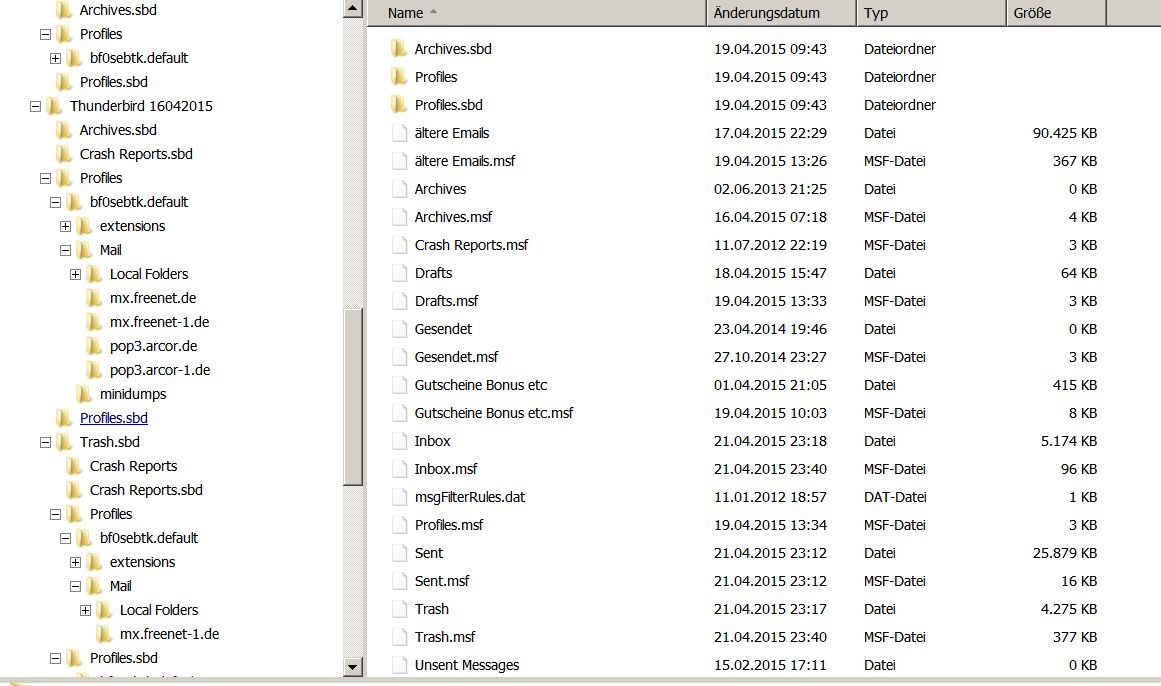Image resolution: width=1161 pixels, height=686 pixels.
Task: Expand Local Folders above mx.freenet.de
Action: coord(75,274)
